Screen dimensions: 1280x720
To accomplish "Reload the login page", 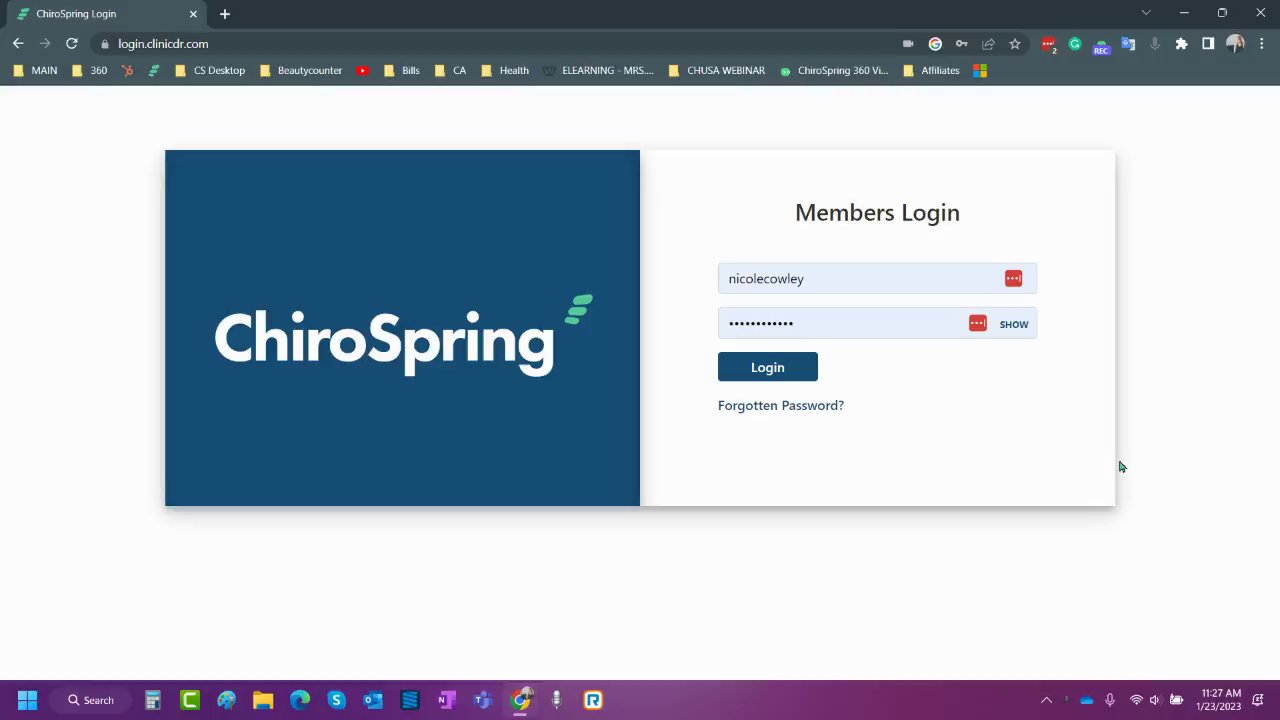I will pos(71,44).
